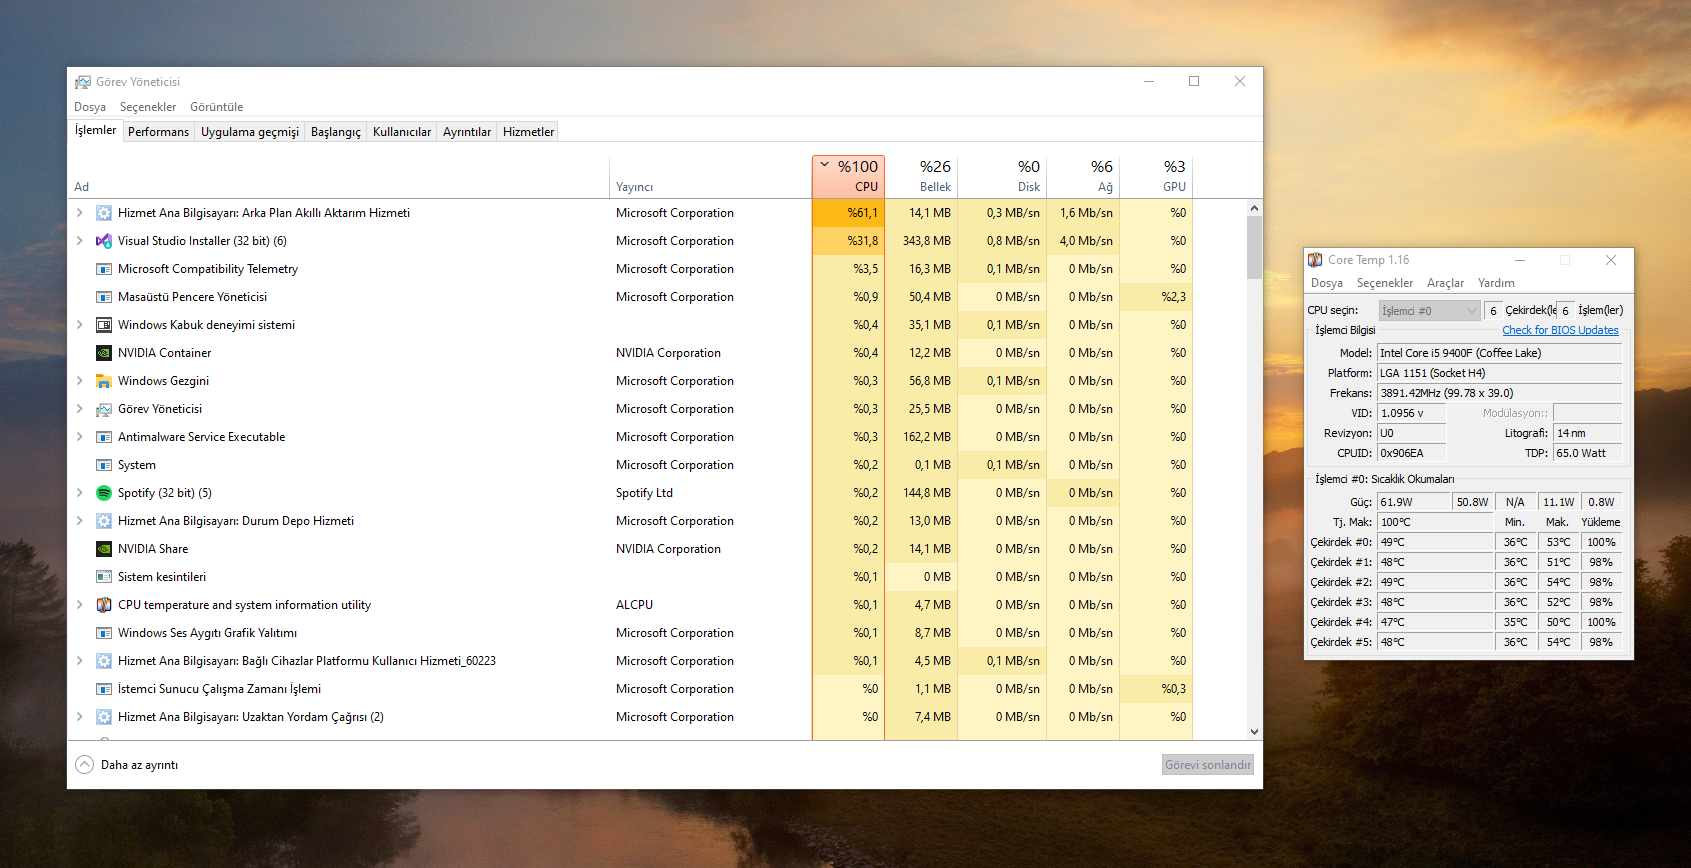Click the Görevi sonlandır button

click(x=1208, y=765)
